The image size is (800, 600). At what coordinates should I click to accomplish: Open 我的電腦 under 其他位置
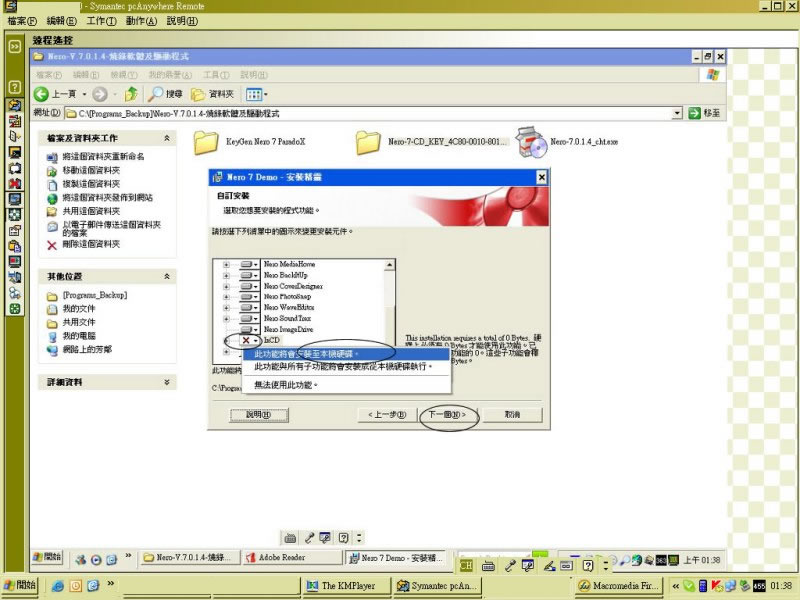coord(72,336)
